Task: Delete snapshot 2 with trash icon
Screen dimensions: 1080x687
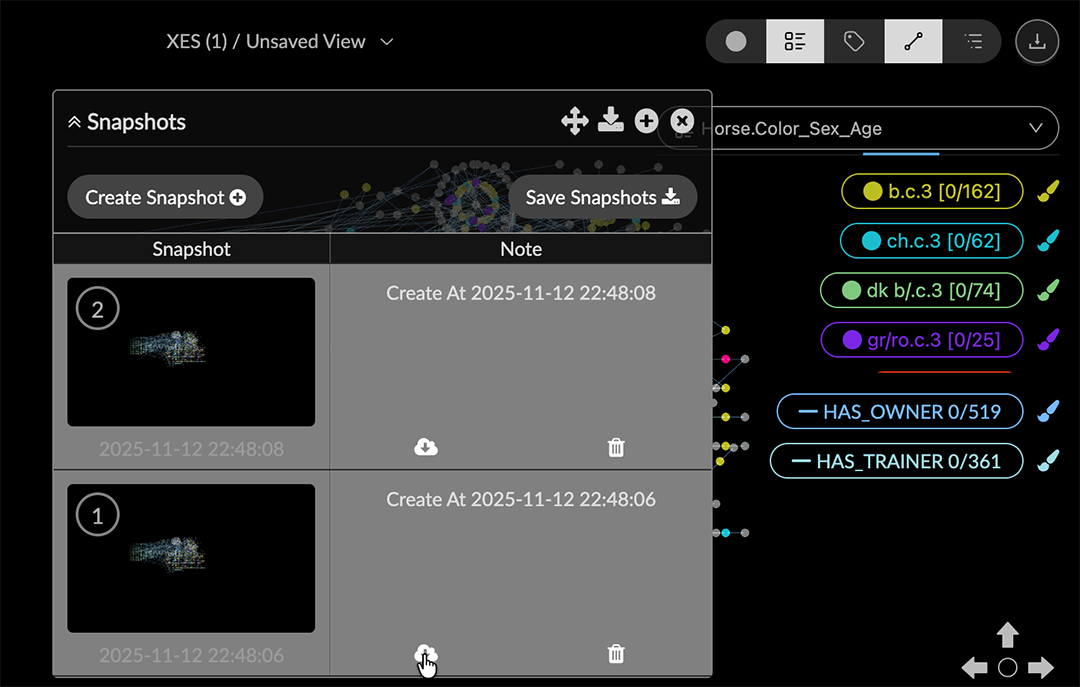Action: click(x=616, y=447)
